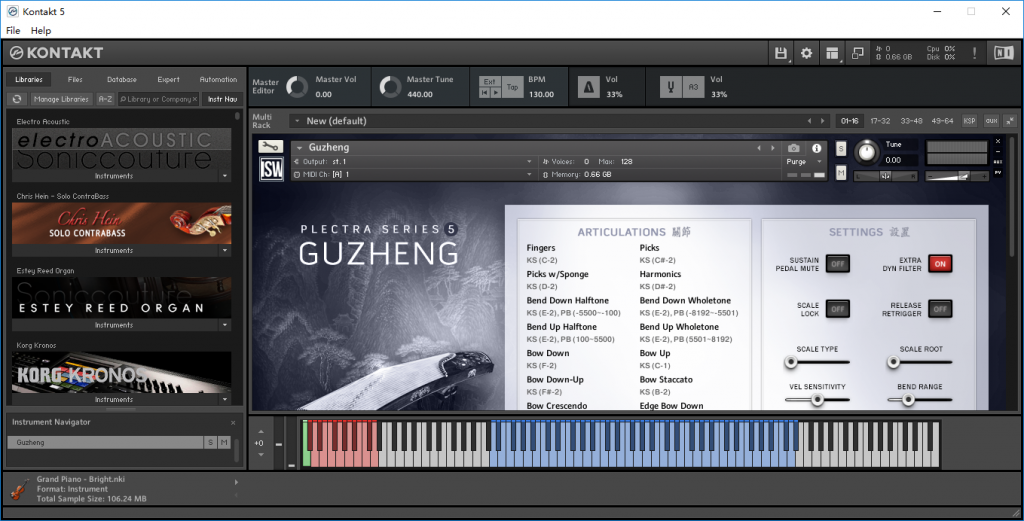
Task: Click the transport rewind button under Ext
Action: [485, 93]
